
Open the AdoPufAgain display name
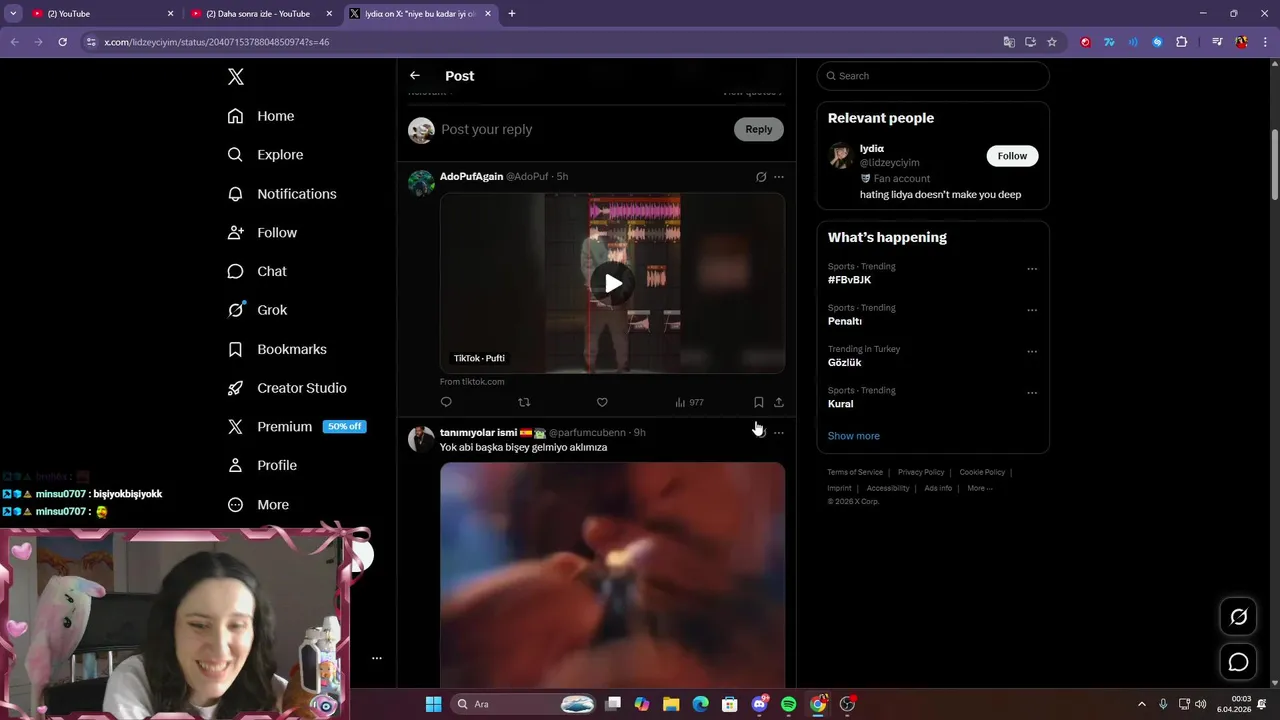point(471,177)
